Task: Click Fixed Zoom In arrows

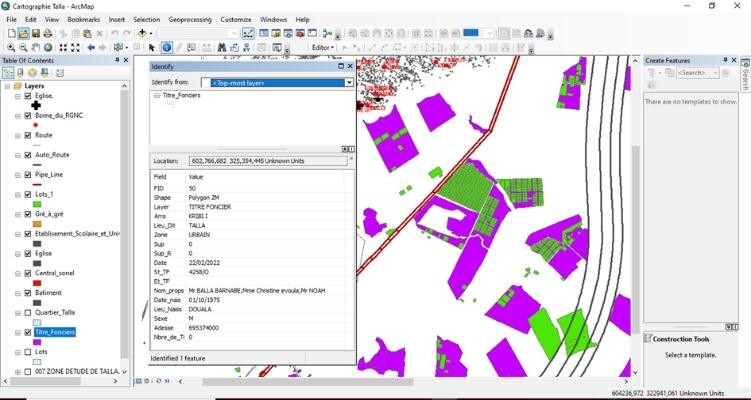Action: 63,48
